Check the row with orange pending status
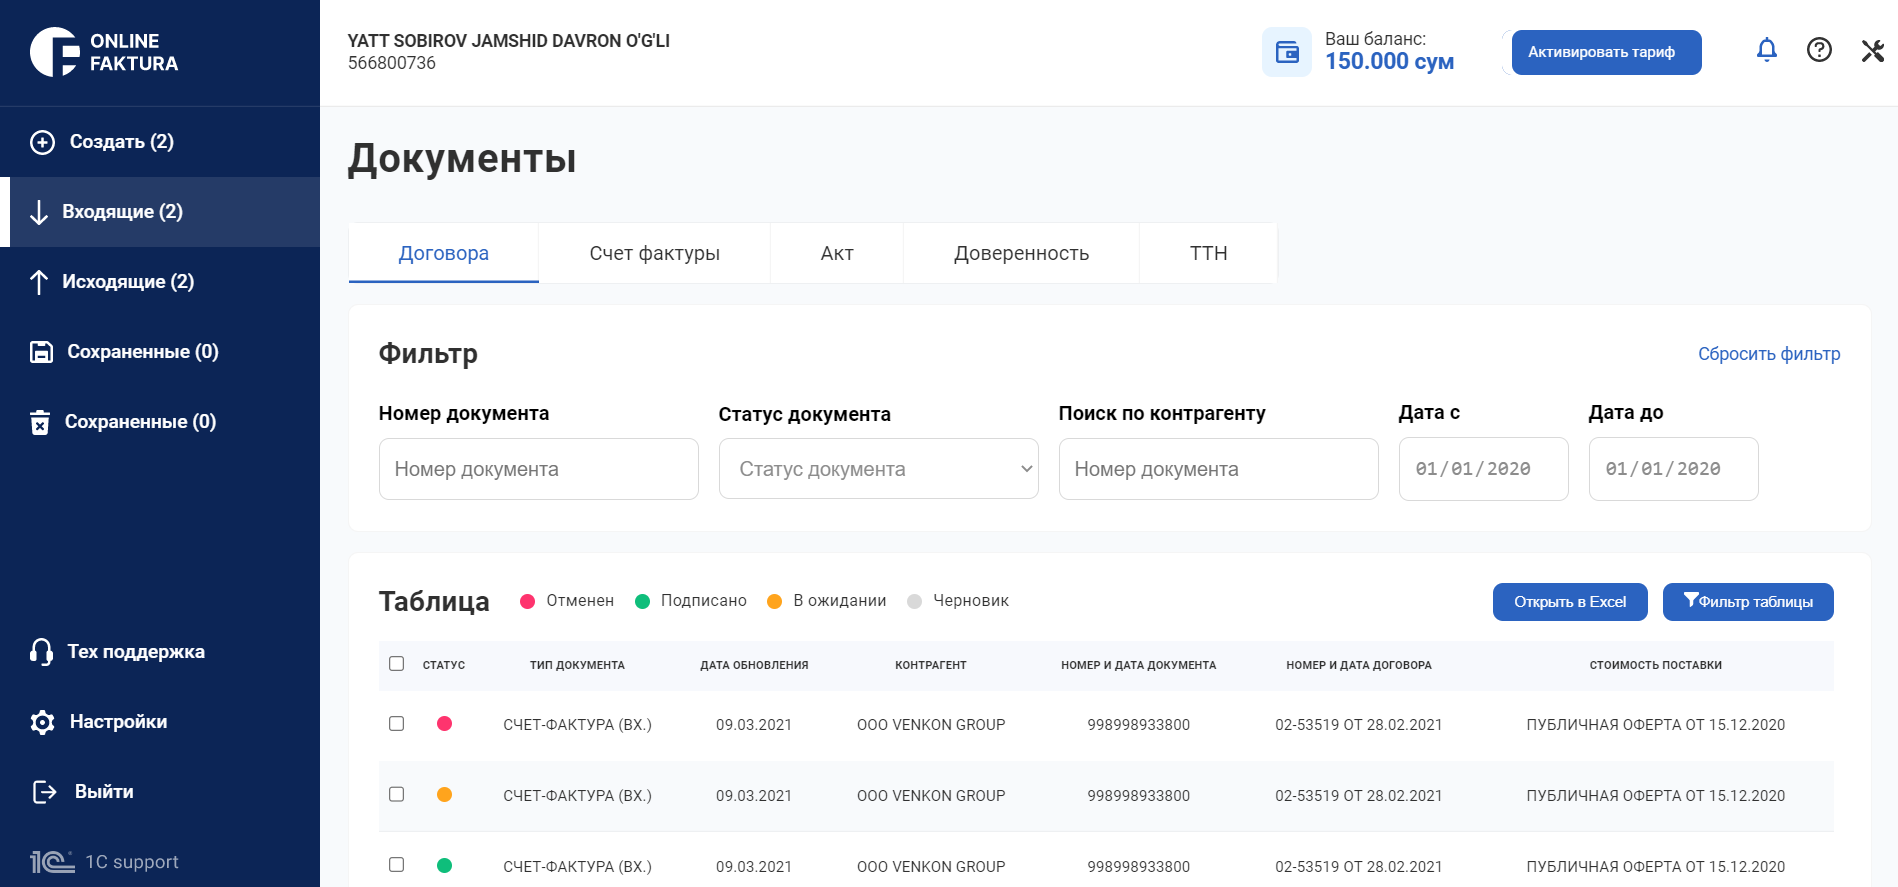Viewport: 1898px width, 887px height. click(397, 795)
